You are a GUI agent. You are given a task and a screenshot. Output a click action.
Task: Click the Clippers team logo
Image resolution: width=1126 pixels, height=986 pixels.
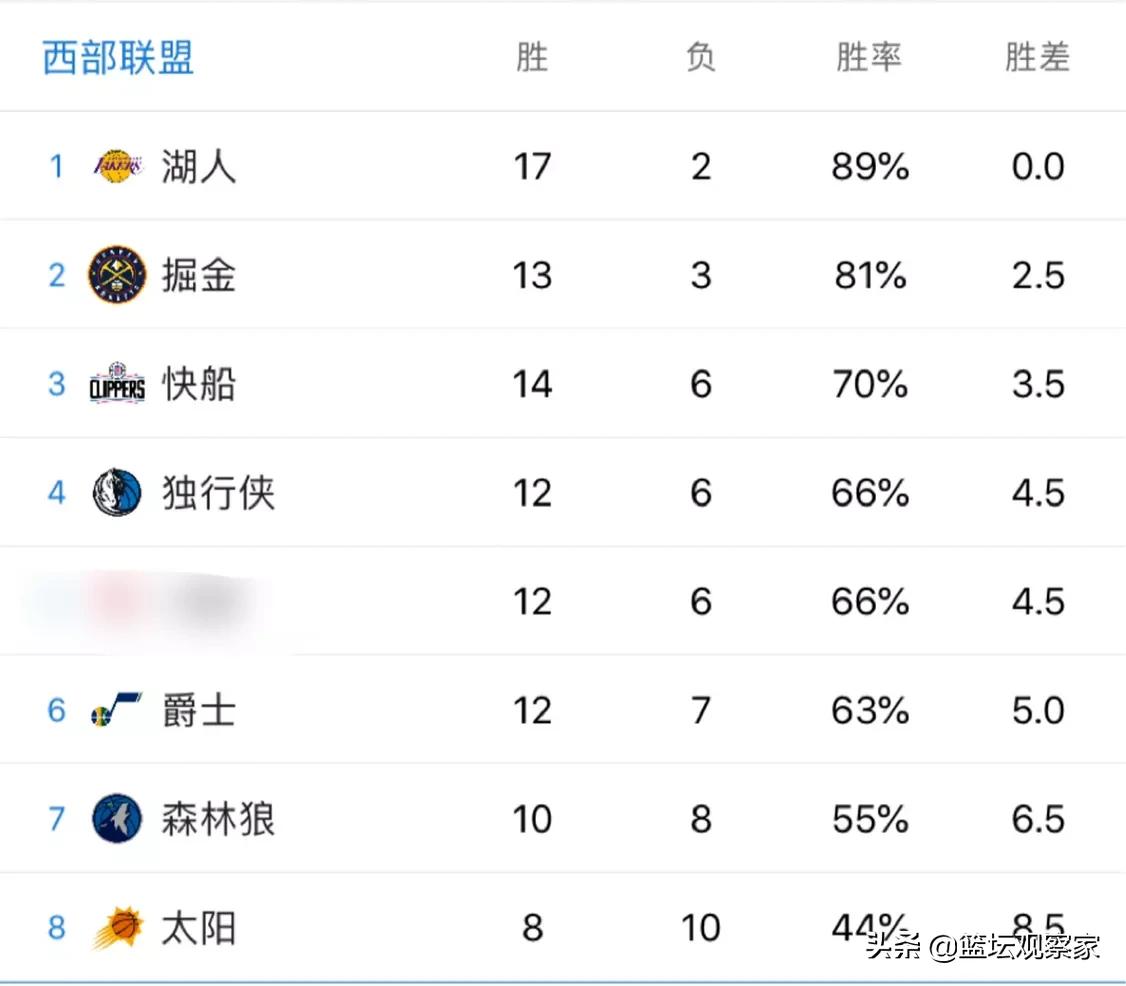pyautogui.click(x=117, y=384)
